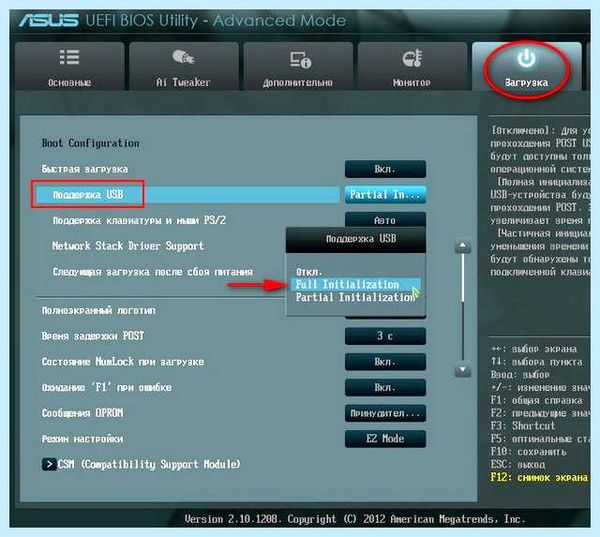Click the Загрузка power icon
The image size is (600, 537).
click(x=527, y=59)
